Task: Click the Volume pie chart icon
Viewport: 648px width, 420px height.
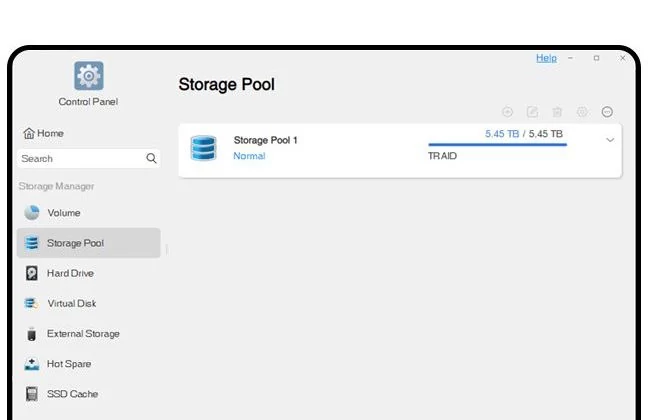Action: 31,212
